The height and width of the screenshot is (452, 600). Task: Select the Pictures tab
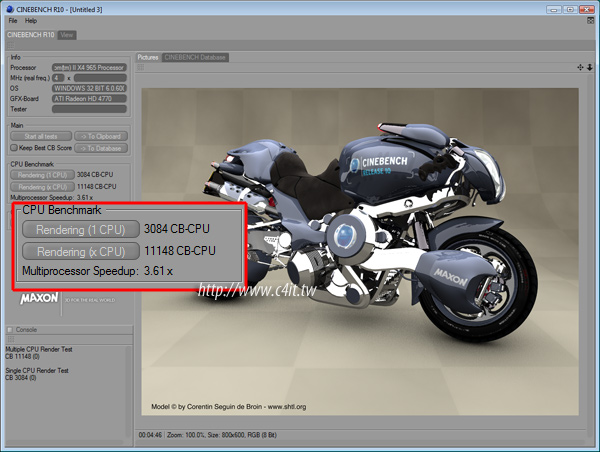click(x=148, y=57)
